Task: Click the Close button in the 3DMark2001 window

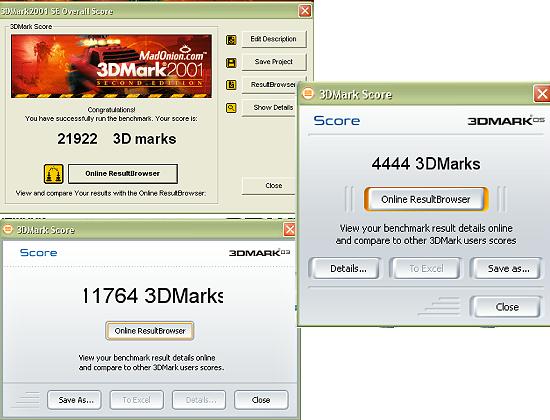Action: [x=269, y=186]
